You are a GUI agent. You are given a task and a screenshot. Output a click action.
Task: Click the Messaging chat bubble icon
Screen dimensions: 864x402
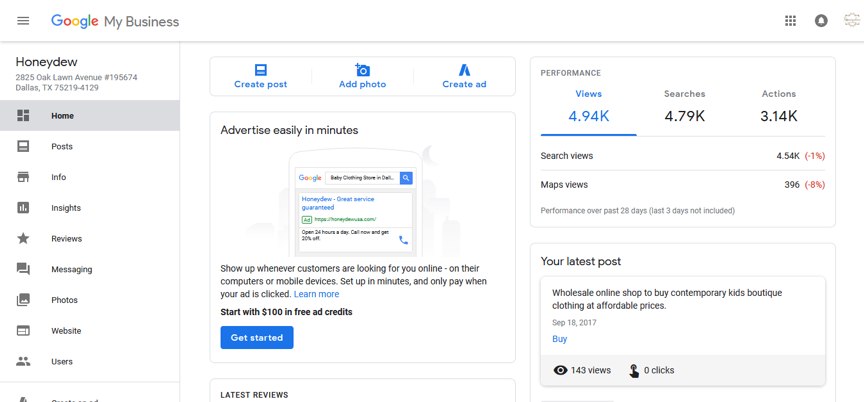pos(23,269)
